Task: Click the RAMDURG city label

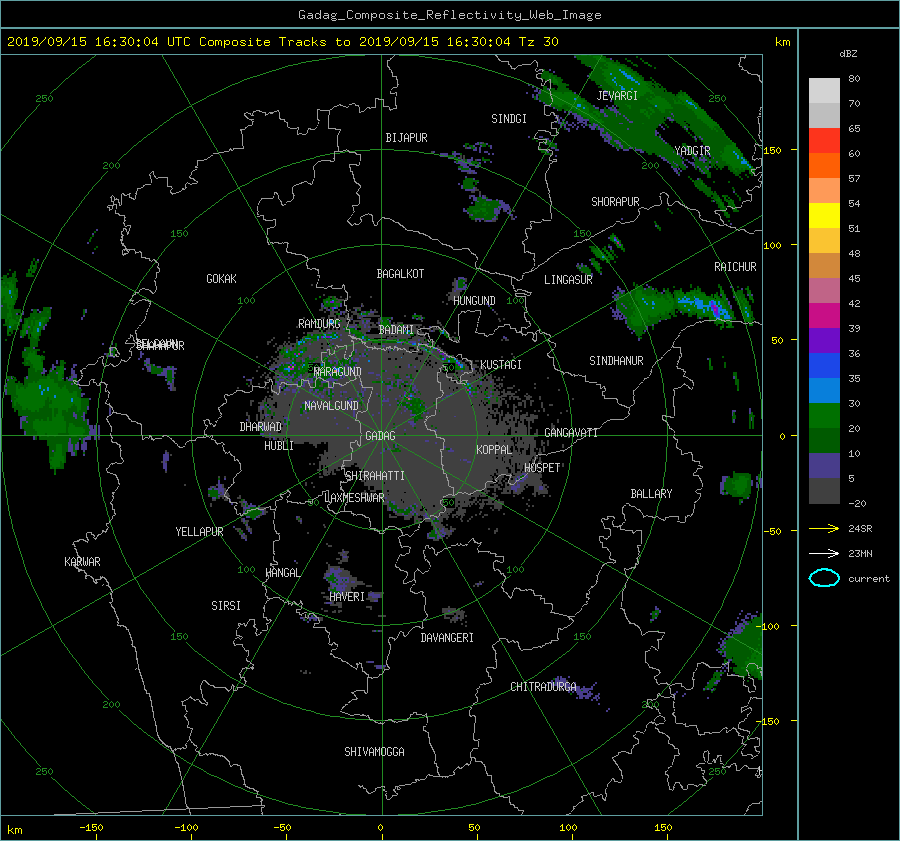Action: [319, 324]
